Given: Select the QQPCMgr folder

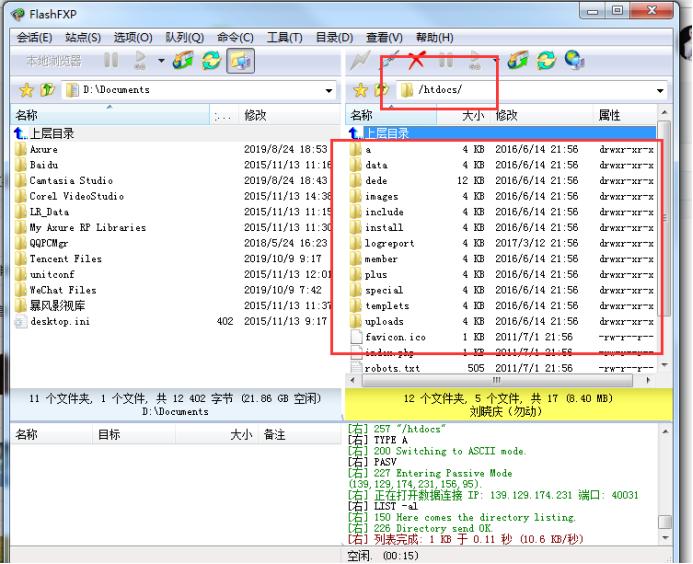Looking at the screenshot, I should tap(49, 243).
